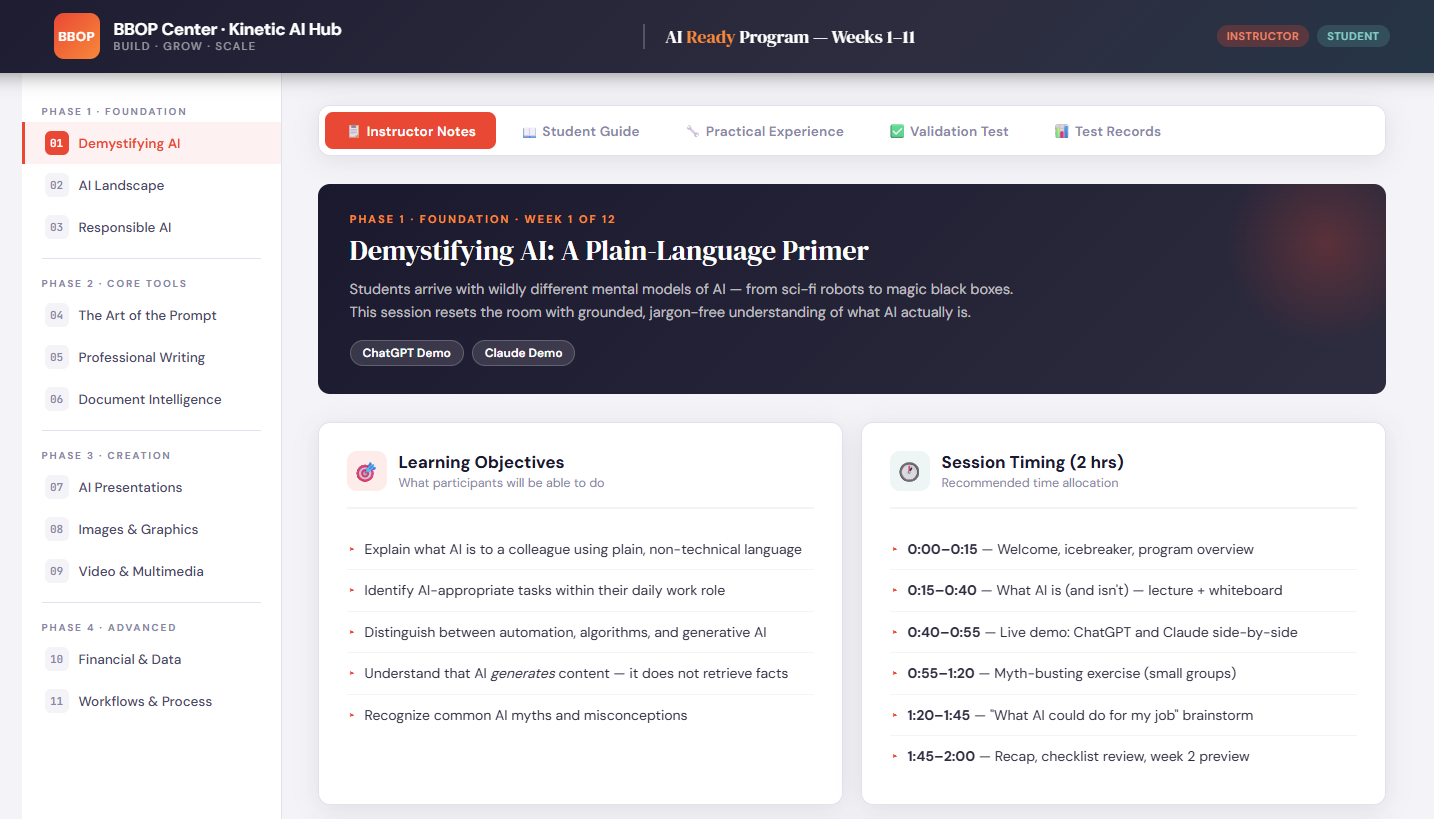1434x819 pixels.
Task: Click the notes icon in Instructor Notes tab
Action: (x=353, y=131)
